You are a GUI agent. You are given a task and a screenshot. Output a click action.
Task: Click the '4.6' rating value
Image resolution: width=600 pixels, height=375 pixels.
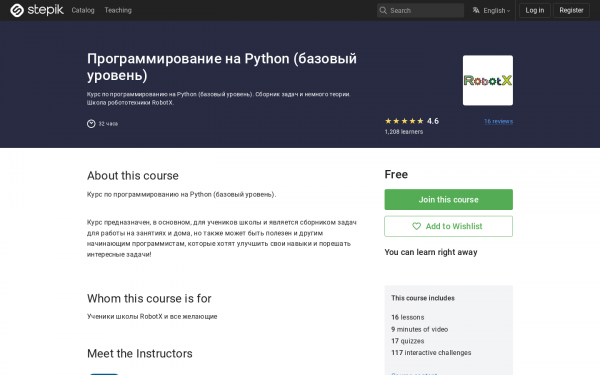[x=433, y=121]
